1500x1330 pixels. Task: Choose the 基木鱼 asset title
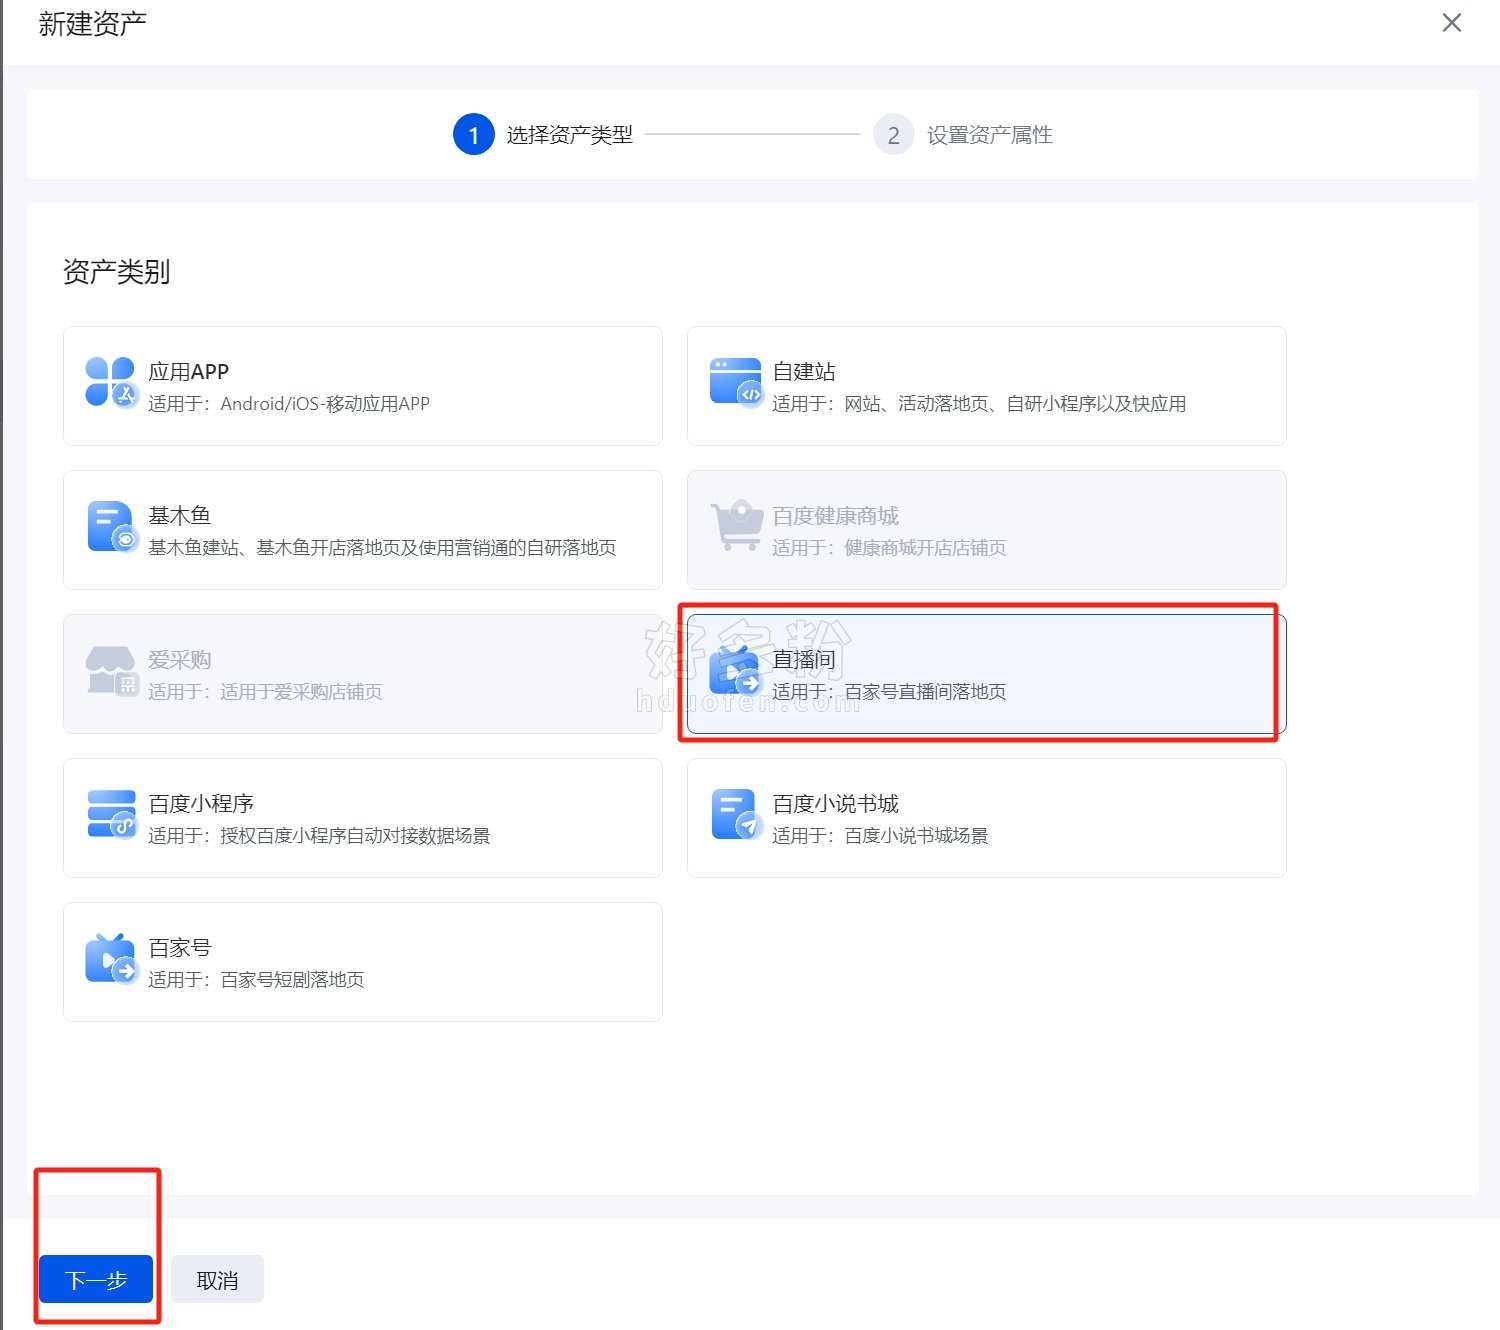tap(180, 516)
